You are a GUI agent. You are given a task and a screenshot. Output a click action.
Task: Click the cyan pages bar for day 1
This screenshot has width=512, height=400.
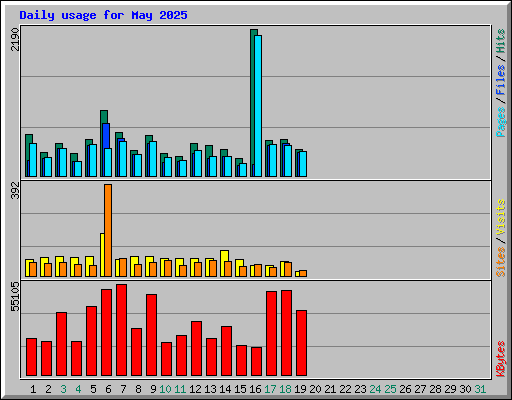point(33,160)
